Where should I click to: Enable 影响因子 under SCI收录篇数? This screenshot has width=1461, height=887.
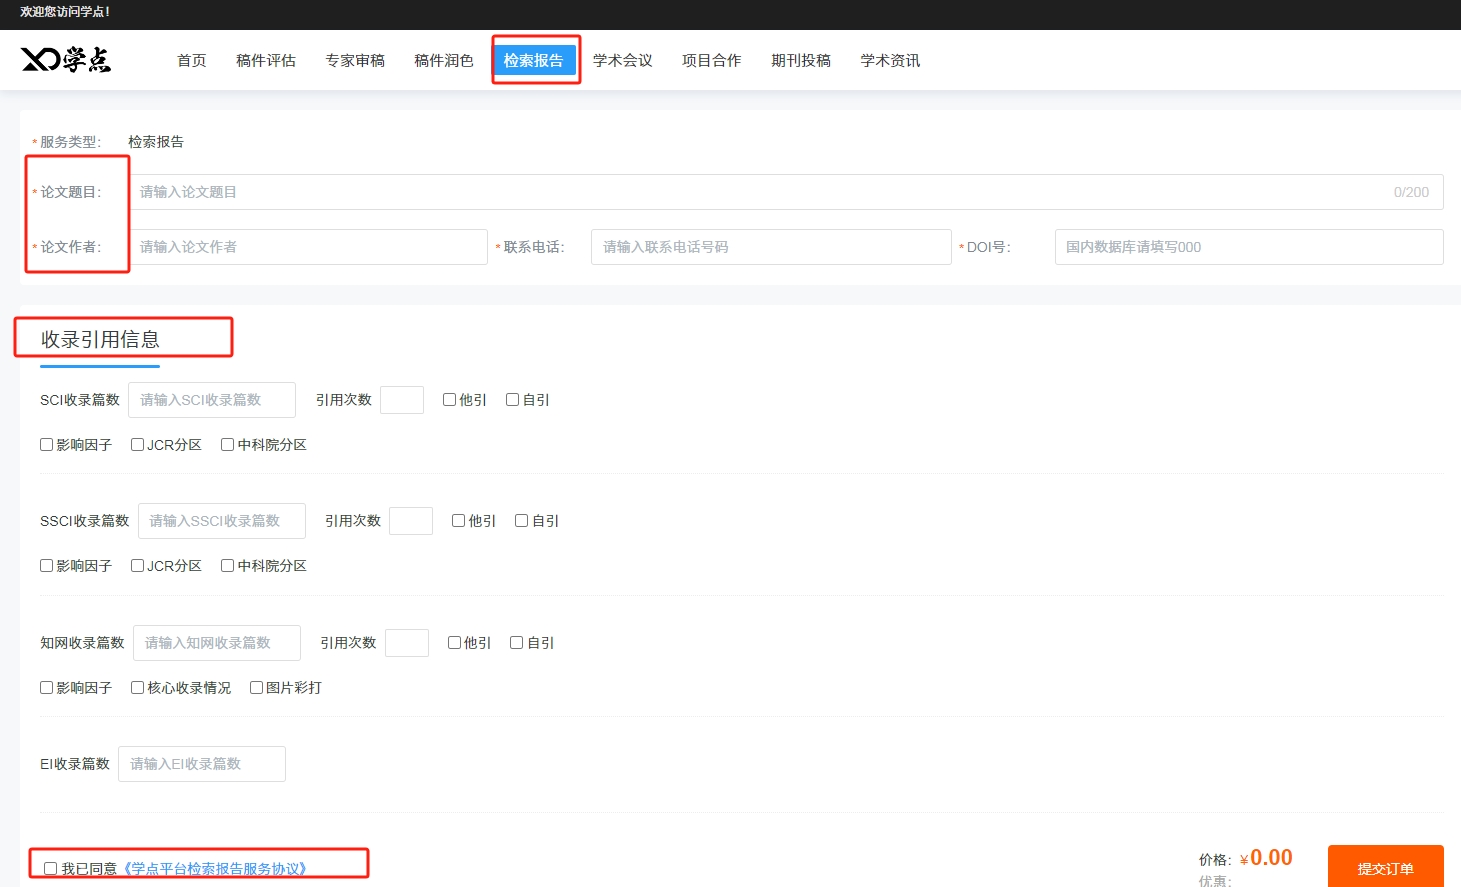click(46, 445)
